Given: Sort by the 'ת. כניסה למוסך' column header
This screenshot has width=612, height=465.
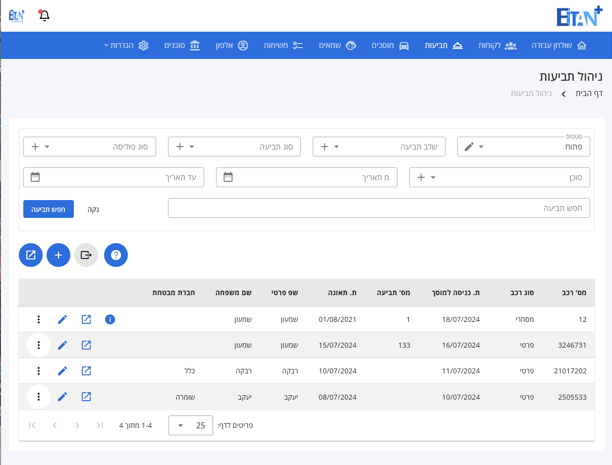Looking at the screenshot, I should point(455,292).
